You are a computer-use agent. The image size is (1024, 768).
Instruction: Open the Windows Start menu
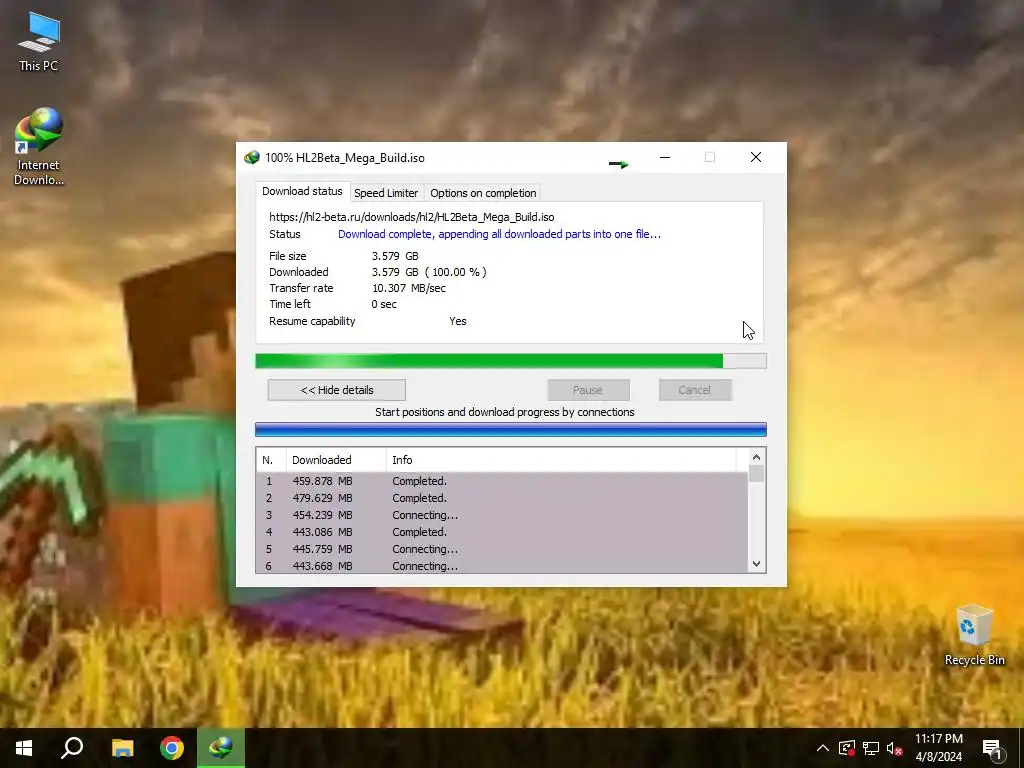pos(24,748)
